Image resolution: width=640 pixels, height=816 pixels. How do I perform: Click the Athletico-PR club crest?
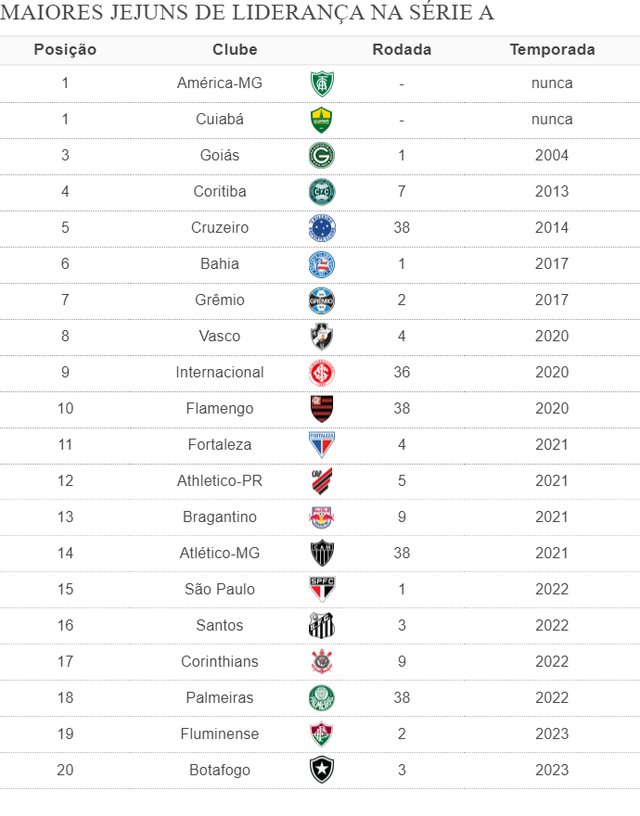coord(322,481)
